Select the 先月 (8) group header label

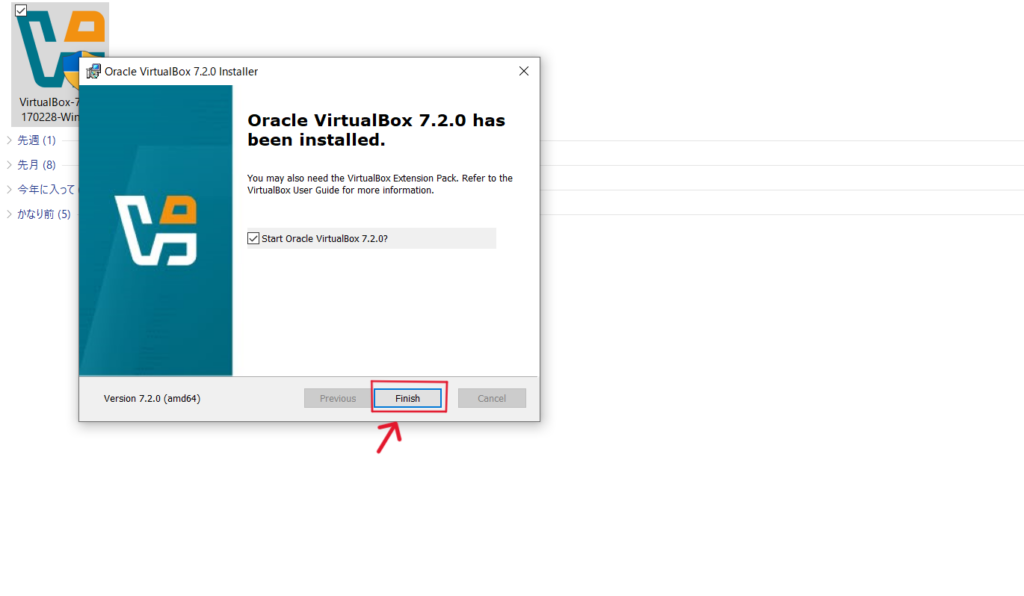point(37,165)
